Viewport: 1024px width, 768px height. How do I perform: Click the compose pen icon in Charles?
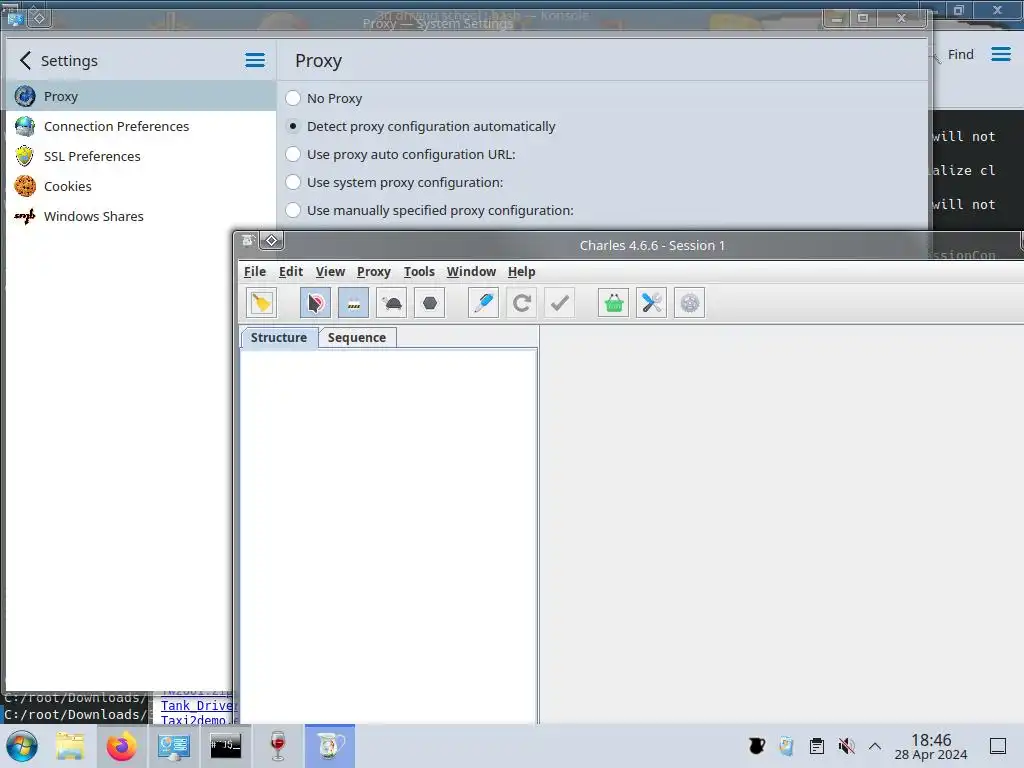click(x=483, y=303)
